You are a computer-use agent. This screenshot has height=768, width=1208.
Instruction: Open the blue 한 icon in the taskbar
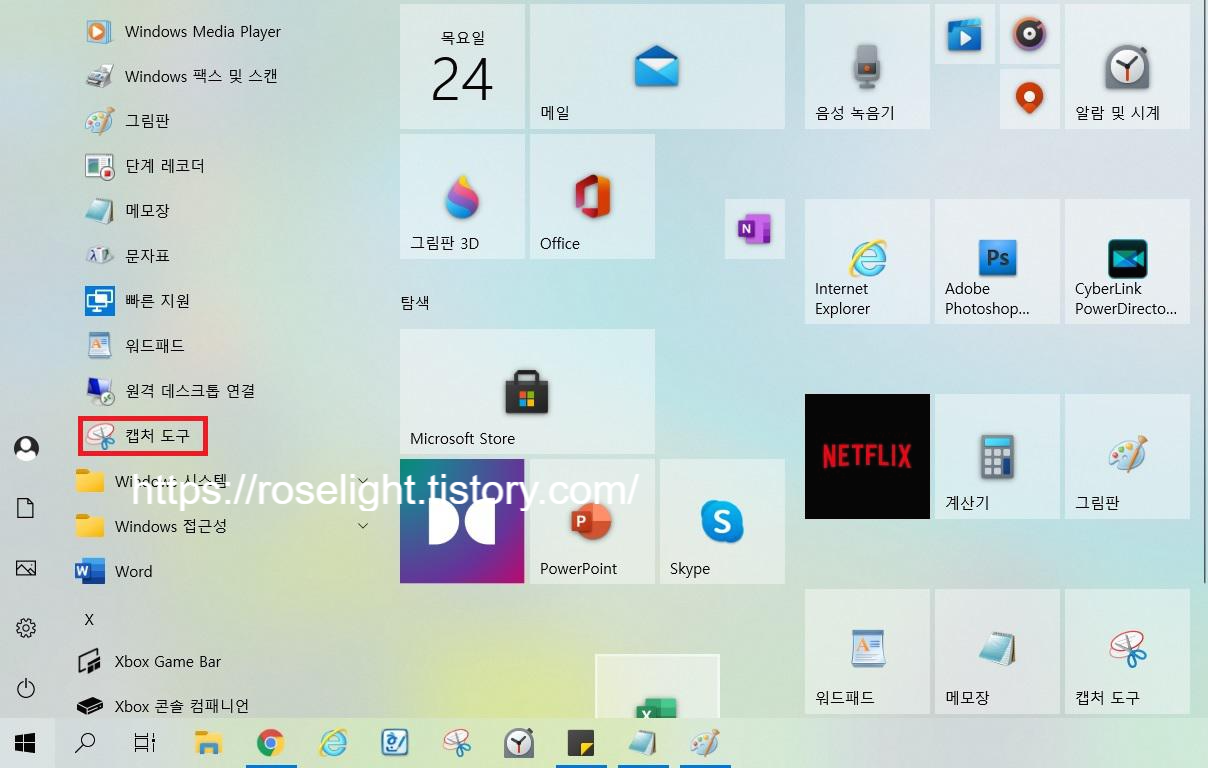[x=395, y=743]
